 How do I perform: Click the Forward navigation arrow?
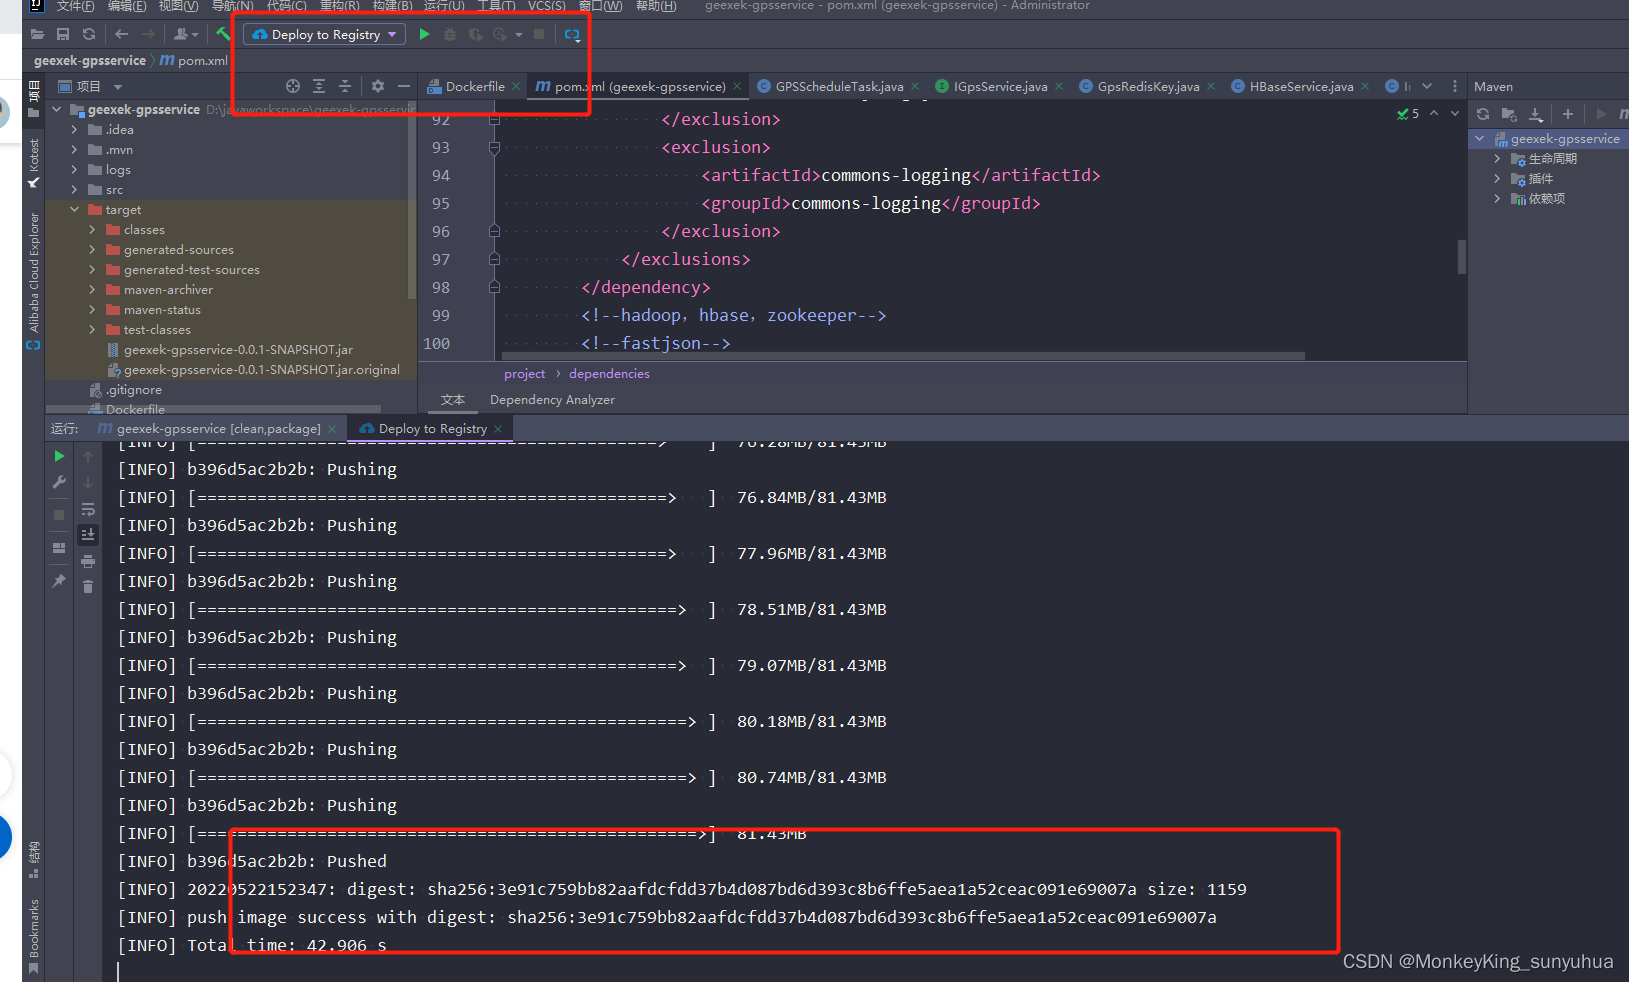pyautogui.click(x=148, y=34)
